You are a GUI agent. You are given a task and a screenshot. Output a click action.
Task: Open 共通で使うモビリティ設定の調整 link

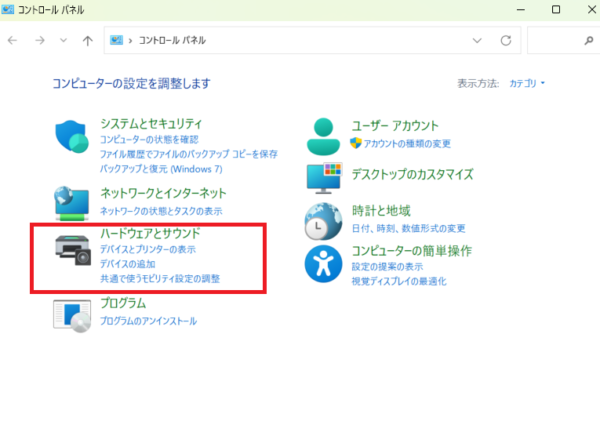(x=160, y=278)
